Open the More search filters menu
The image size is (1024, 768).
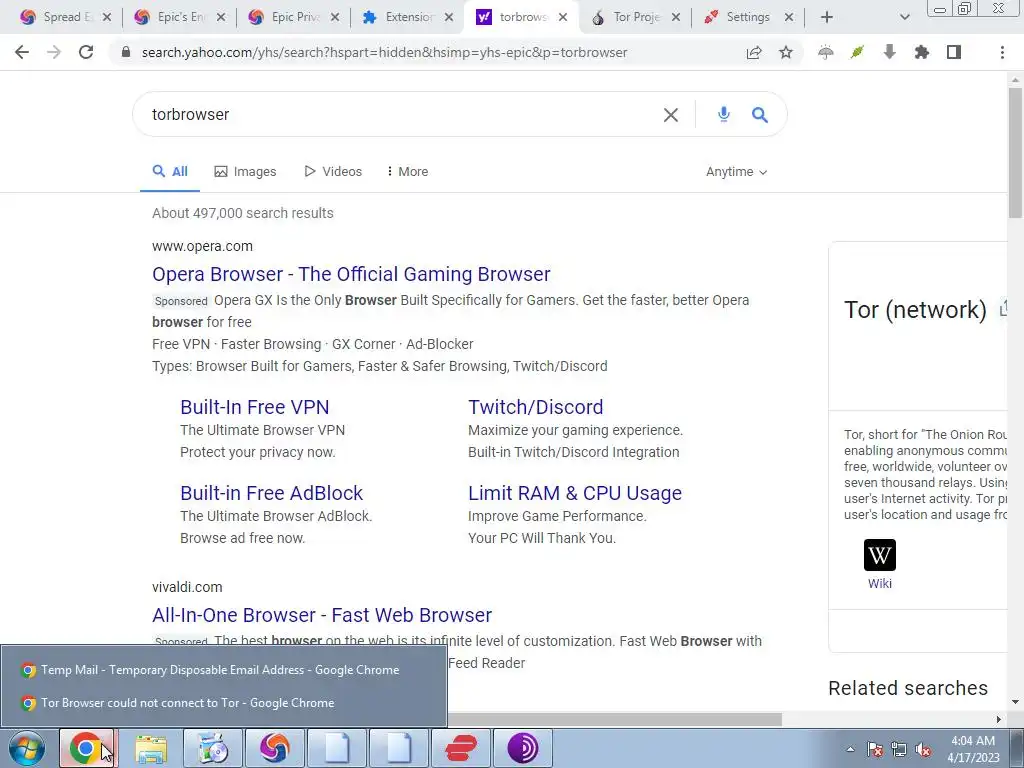click(x=408, y=172)
